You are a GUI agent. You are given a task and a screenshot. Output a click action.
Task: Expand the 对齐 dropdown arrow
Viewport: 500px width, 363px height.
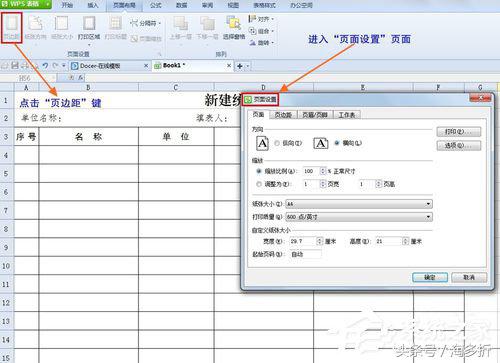pos(272,19)
